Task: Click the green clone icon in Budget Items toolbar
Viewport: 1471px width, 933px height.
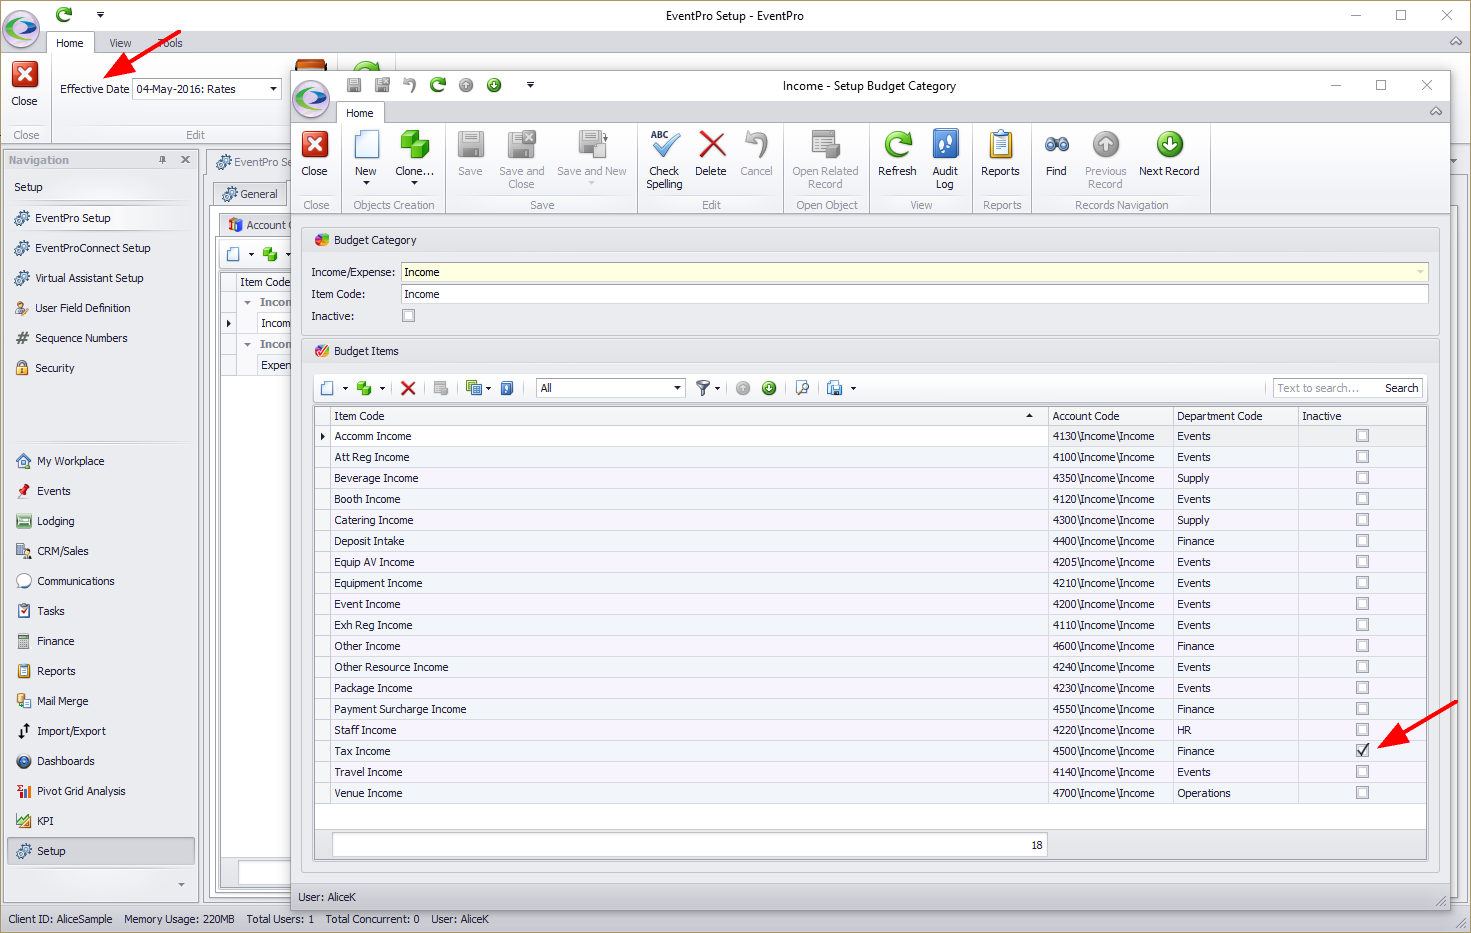Action: (x=364, y=388)
